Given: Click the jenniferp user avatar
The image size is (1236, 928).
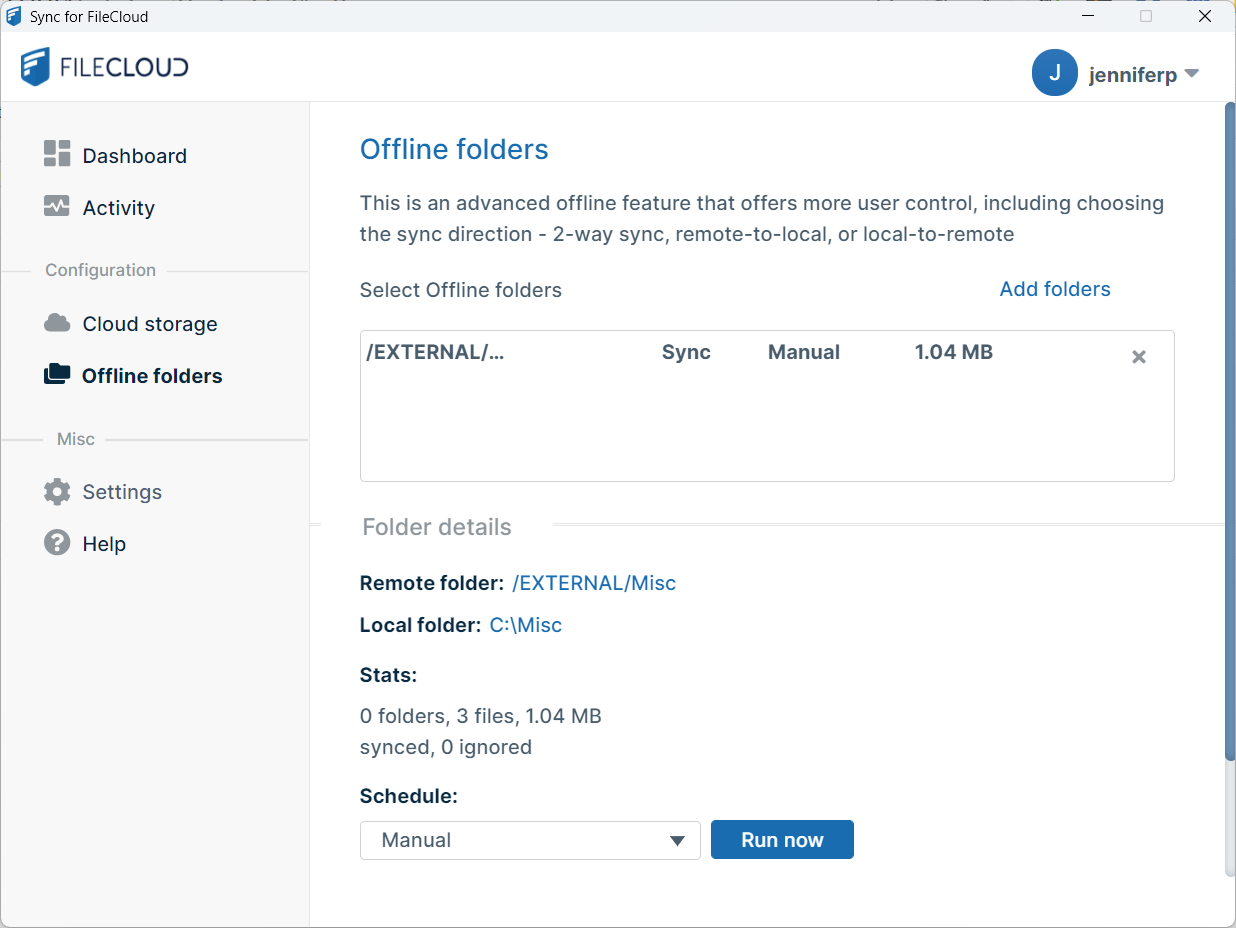Looking at the screenshot, I should coord(1054,73).
